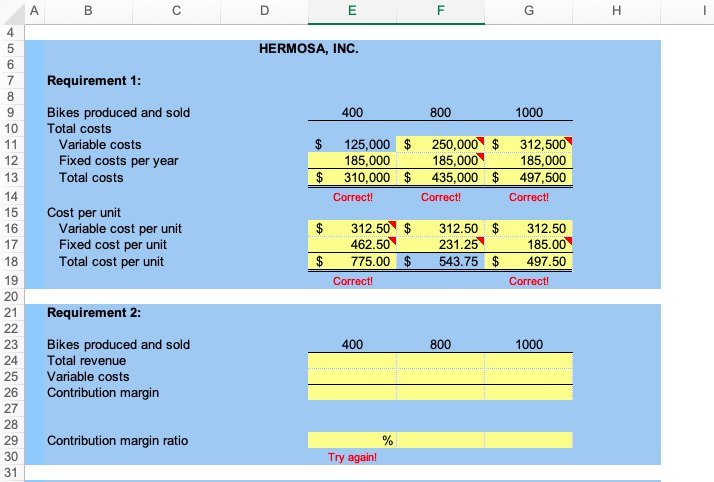Click Contribution margin input for 1000 bikes
This screenshot has height=482, width=714.
pyautogui.click(x=529, y=392)
